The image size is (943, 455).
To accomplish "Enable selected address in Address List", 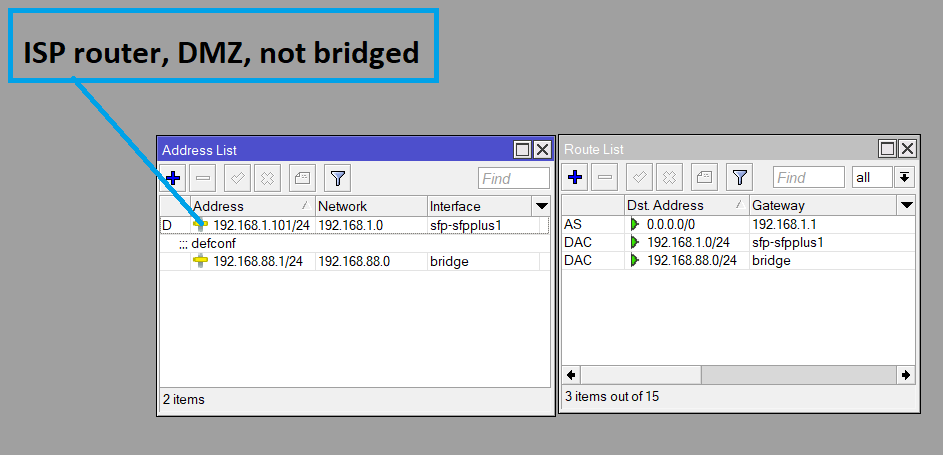I will 238,178.
